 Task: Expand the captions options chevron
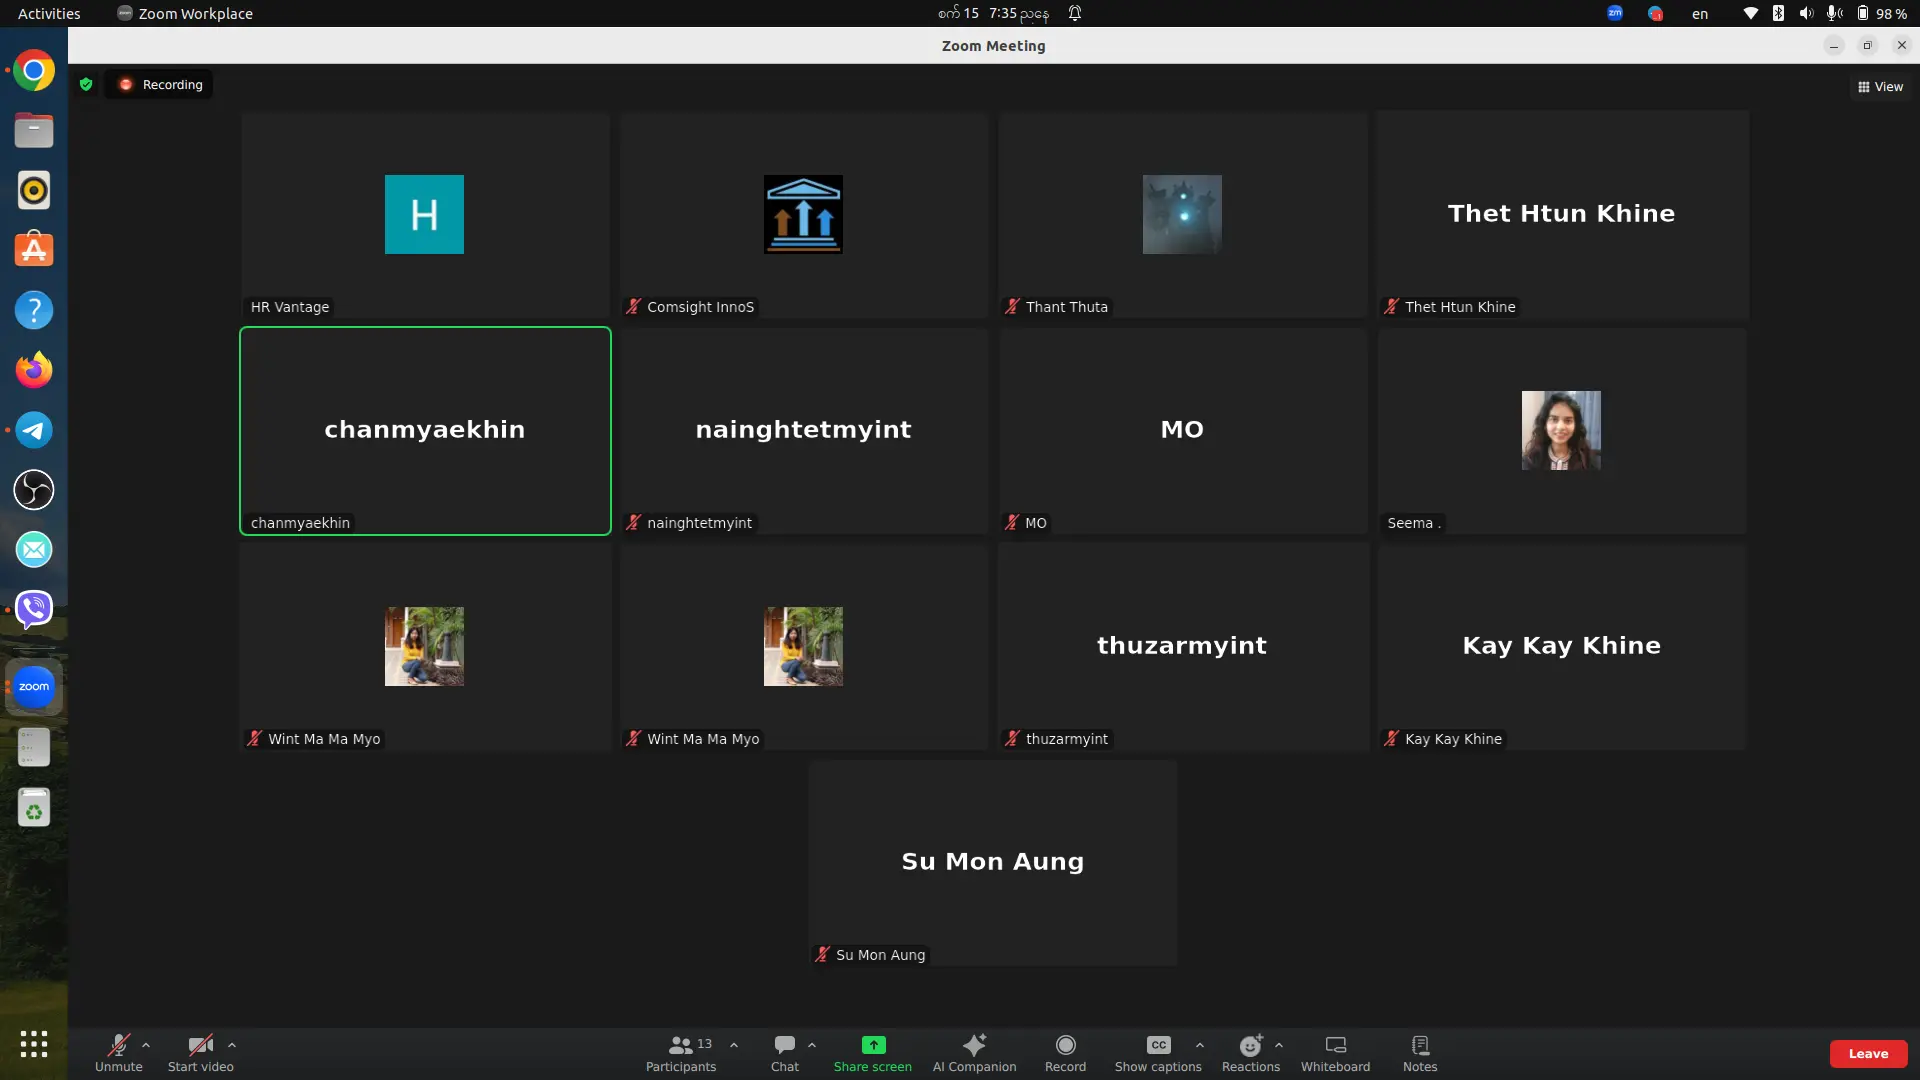click(x=1200, y=1045)
